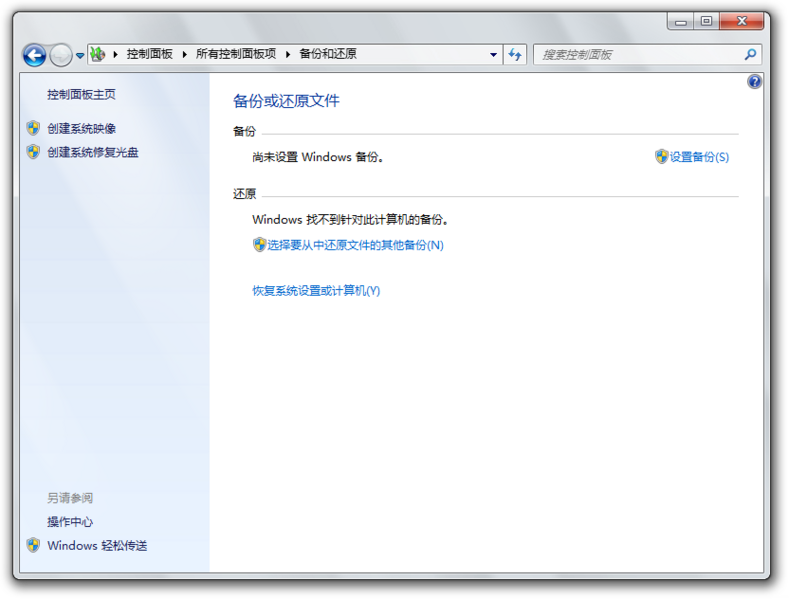Image resolution: width=789 pixels, height=599 pixels.
Task: Click shield icon beside Windows 轻松传送
Action: 33,545
